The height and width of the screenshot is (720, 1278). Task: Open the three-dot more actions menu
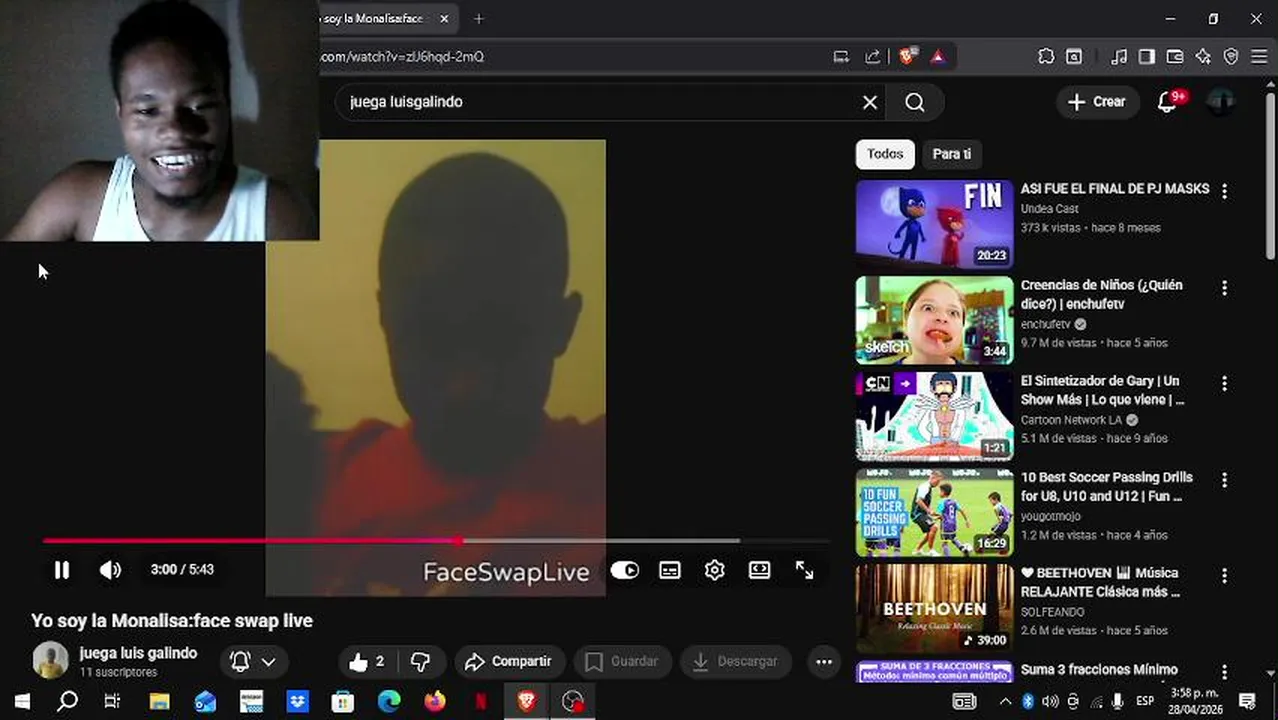pyautogui.click(x=824, y=662)
